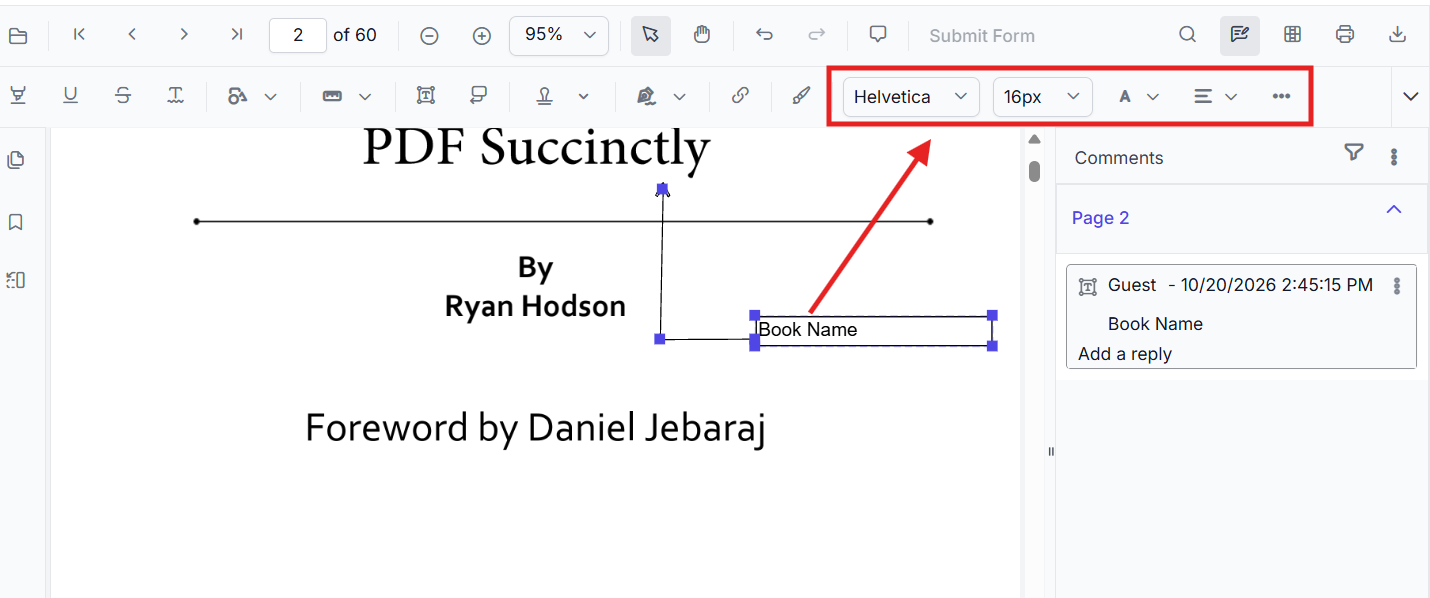Click the link annotation icon
This screenshot has width=1430, height=598.
click(x=740, y=96)
